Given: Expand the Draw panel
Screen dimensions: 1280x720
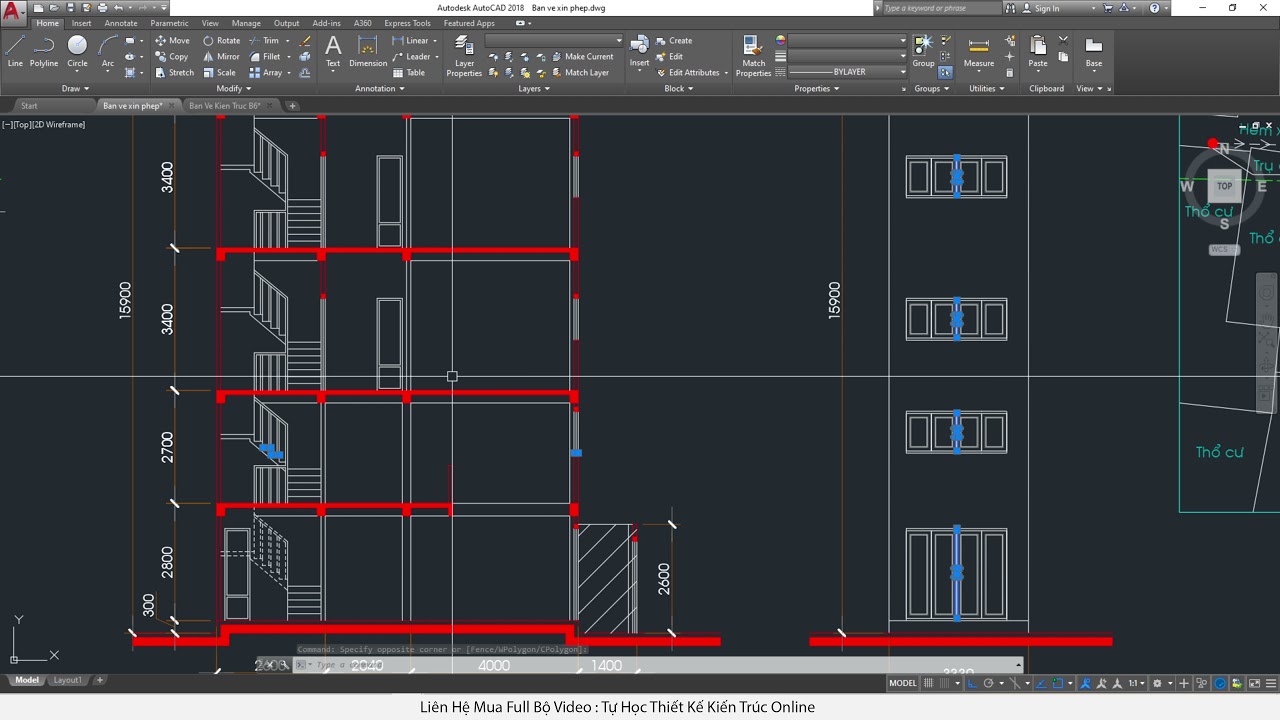Looking at the screenshot, I should coord(76,88).
